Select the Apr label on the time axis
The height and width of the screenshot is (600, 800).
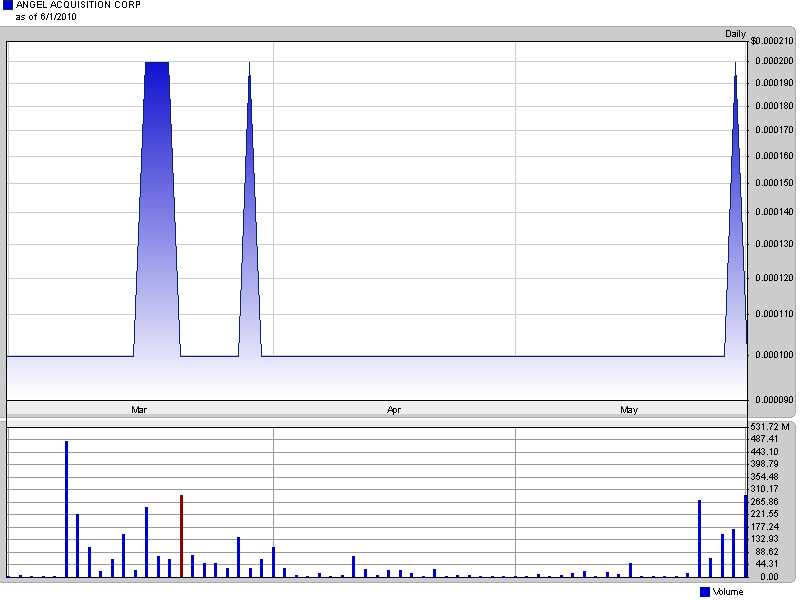[x=394, y=410]
